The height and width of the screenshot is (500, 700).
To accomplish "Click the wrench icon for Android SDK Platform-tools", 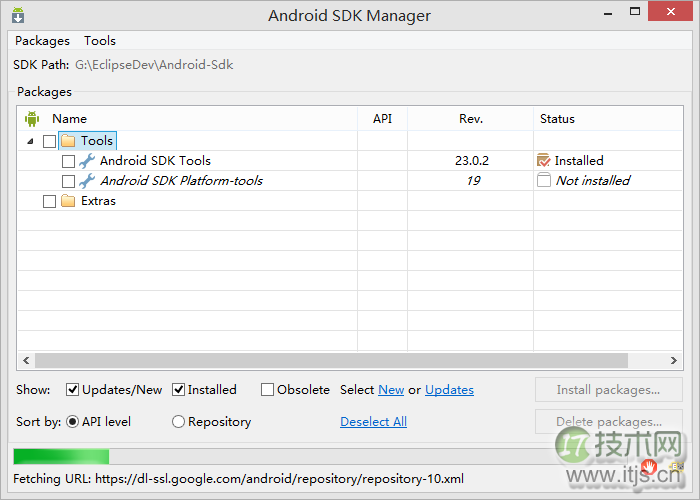I will 87,181.
